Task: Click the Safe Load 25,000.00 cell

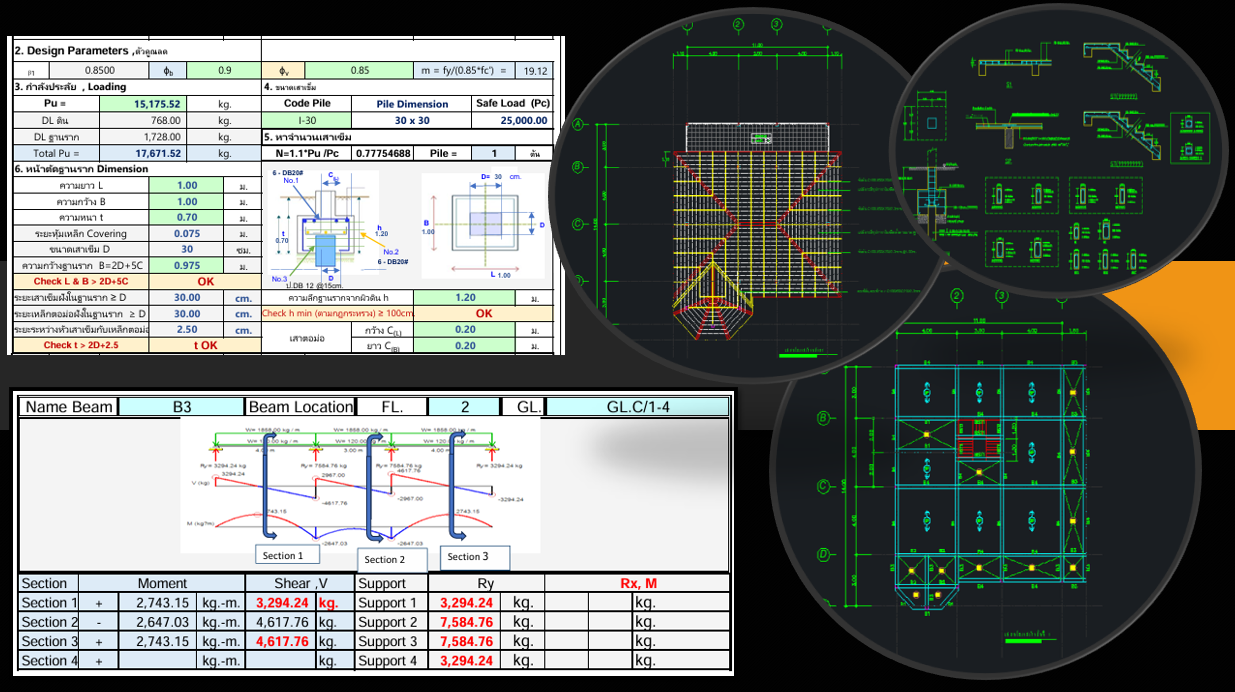Action: tap(513, 120)
